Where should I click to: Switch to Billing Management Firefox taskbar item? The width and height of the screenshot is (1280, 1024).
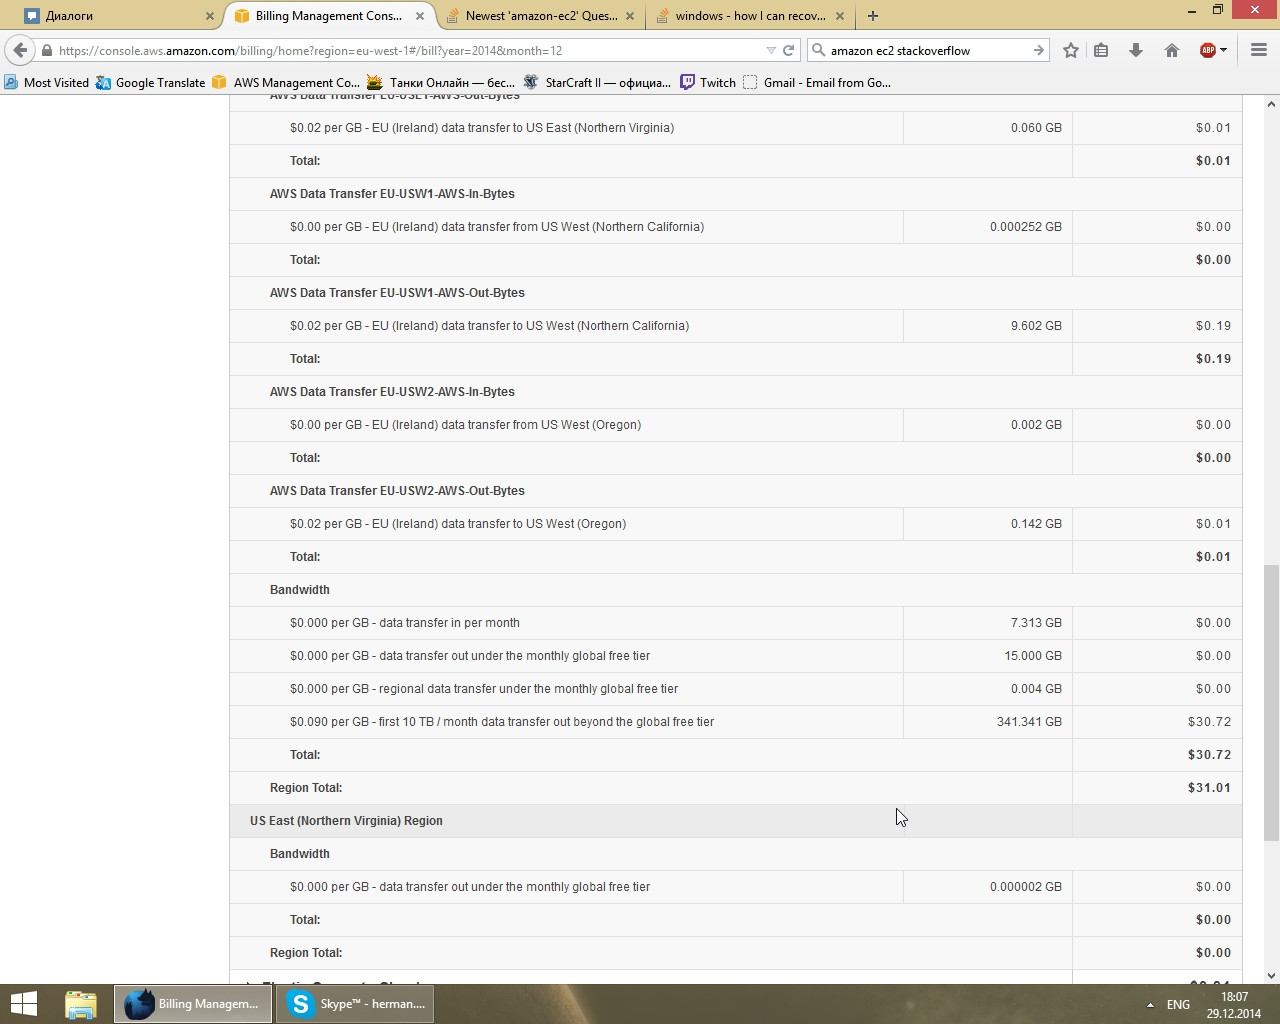click(193, 1004)
